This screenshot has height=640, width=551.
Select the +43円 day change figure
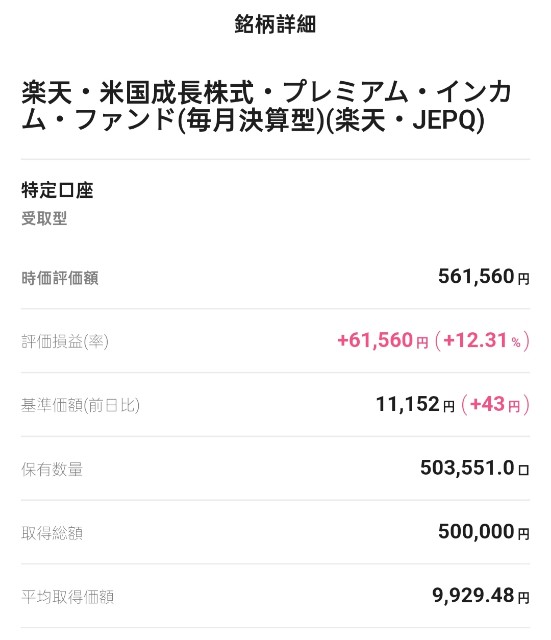tap(495, 404)
